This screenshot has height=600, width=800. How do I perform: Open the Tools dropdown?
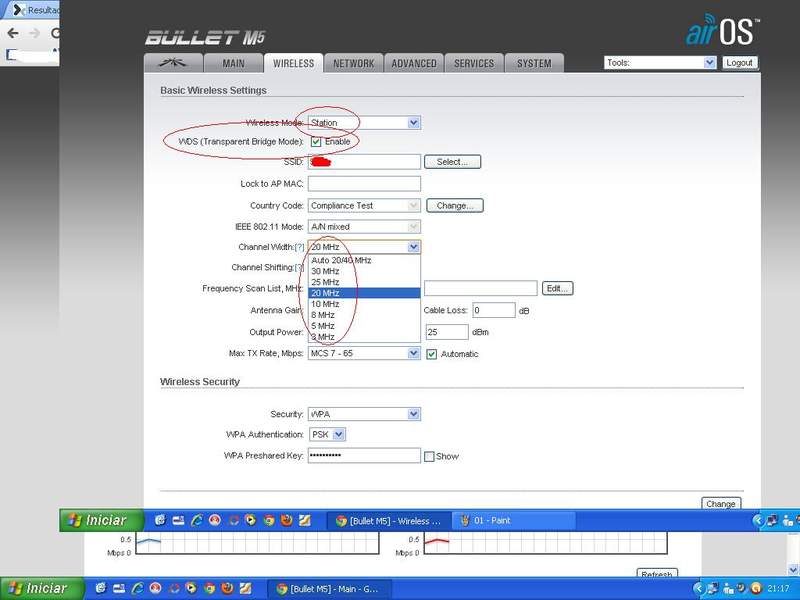point(660,63)
